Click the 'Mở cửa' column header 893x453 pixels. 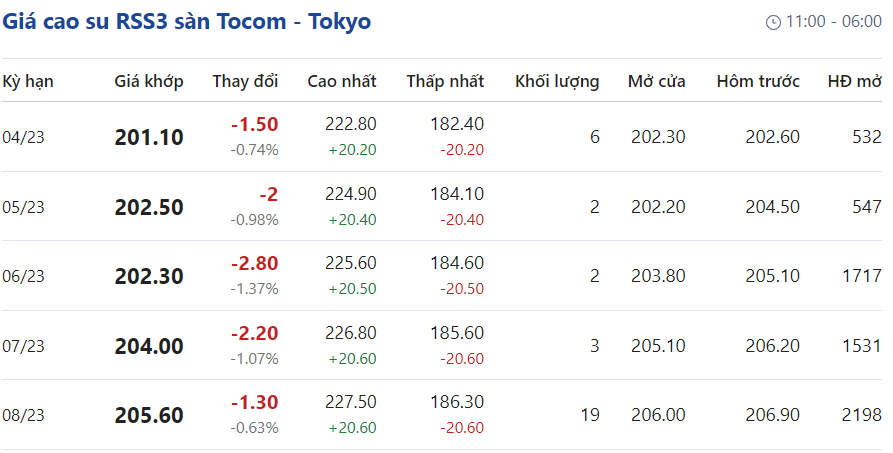[657, 82]
